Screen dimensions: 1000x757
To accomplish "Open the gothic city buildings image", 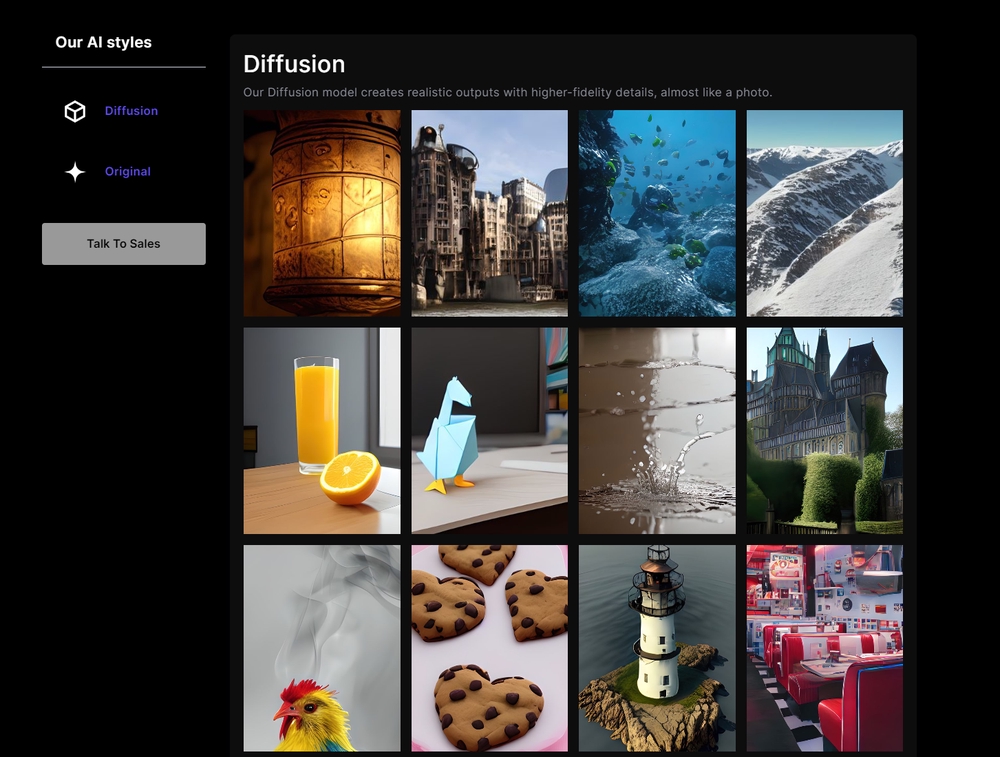I will pos(489,213).
